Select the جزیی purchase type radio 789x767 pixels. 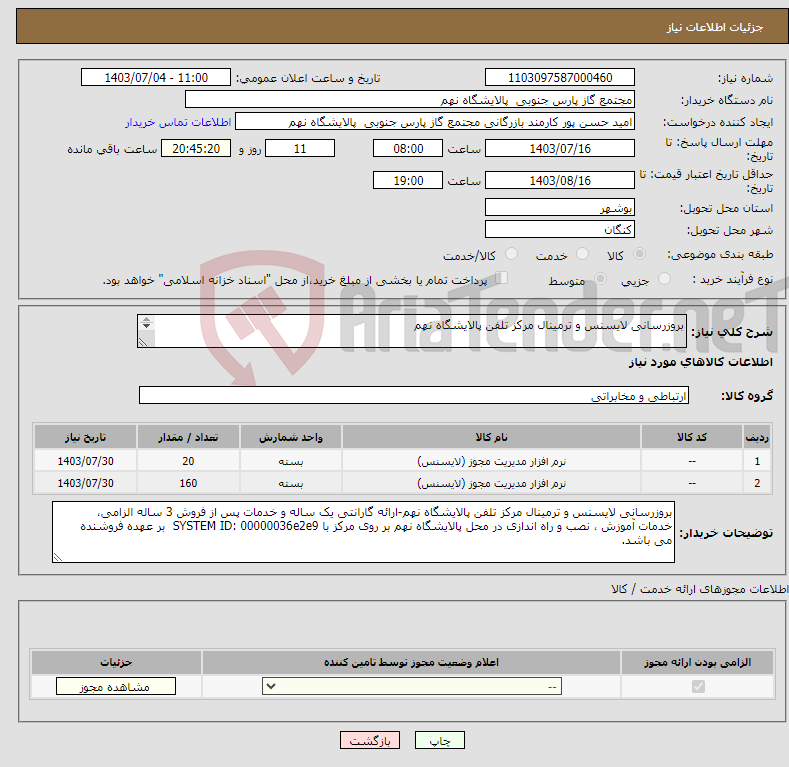(x=664, y=278)
